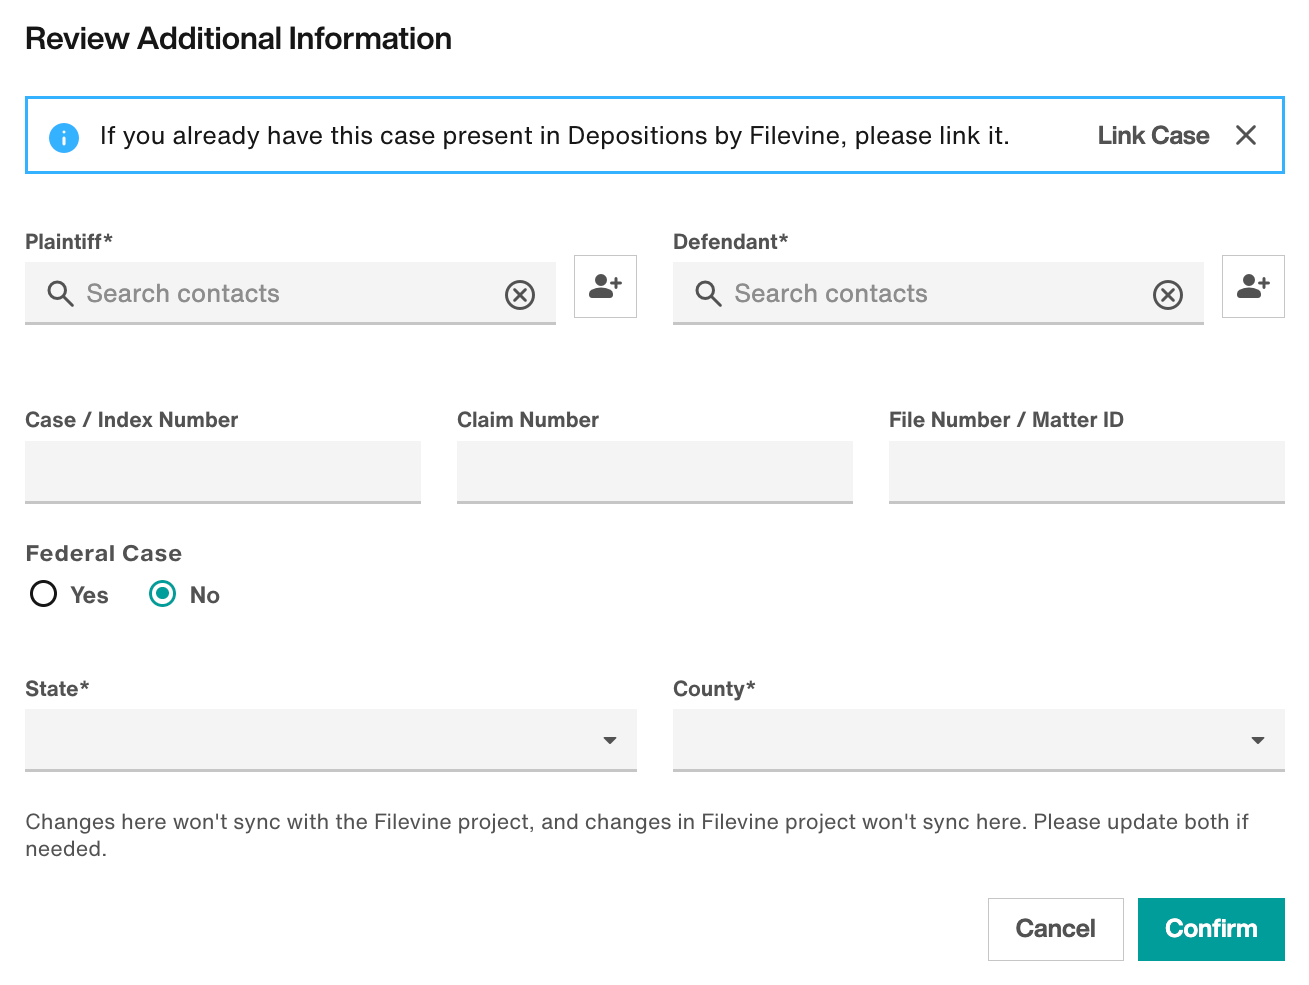Click the File Number / Matter ID field

coord(1087,472)
